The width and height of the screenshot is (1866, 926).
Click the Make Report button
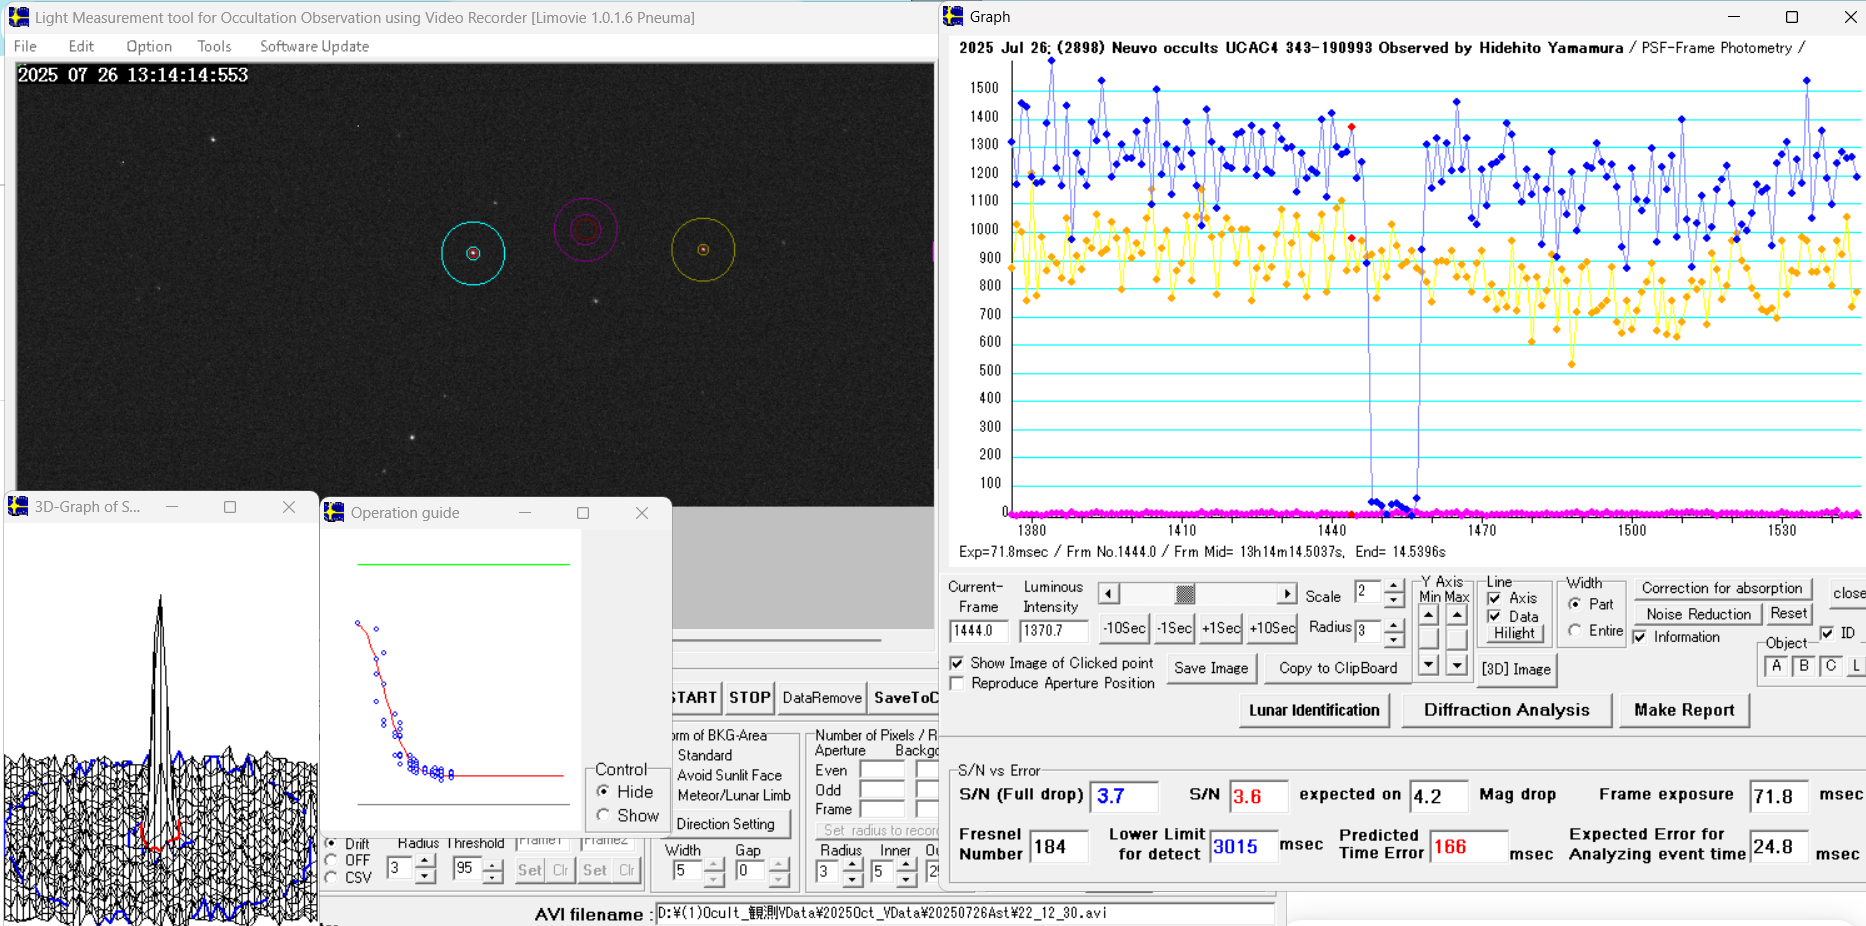tap(1684, 710)
